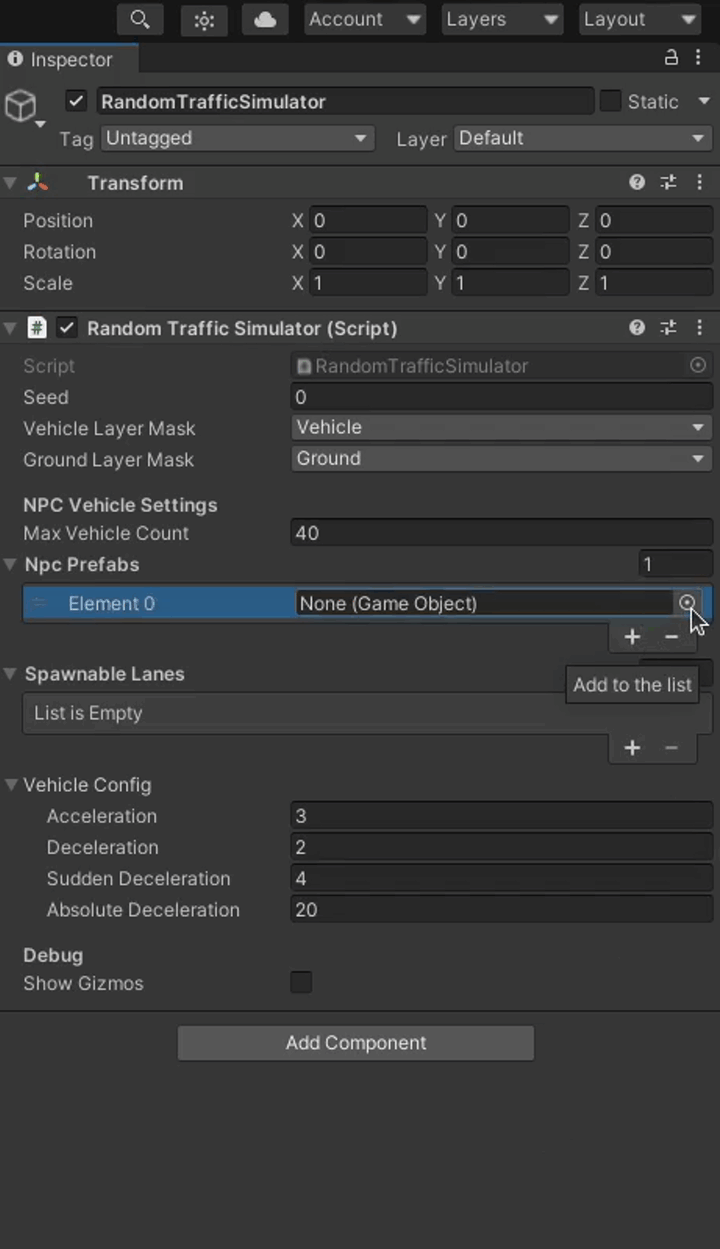
Task: Disable Random Traffic Simulator script checkbox
Action: [67, 327]
